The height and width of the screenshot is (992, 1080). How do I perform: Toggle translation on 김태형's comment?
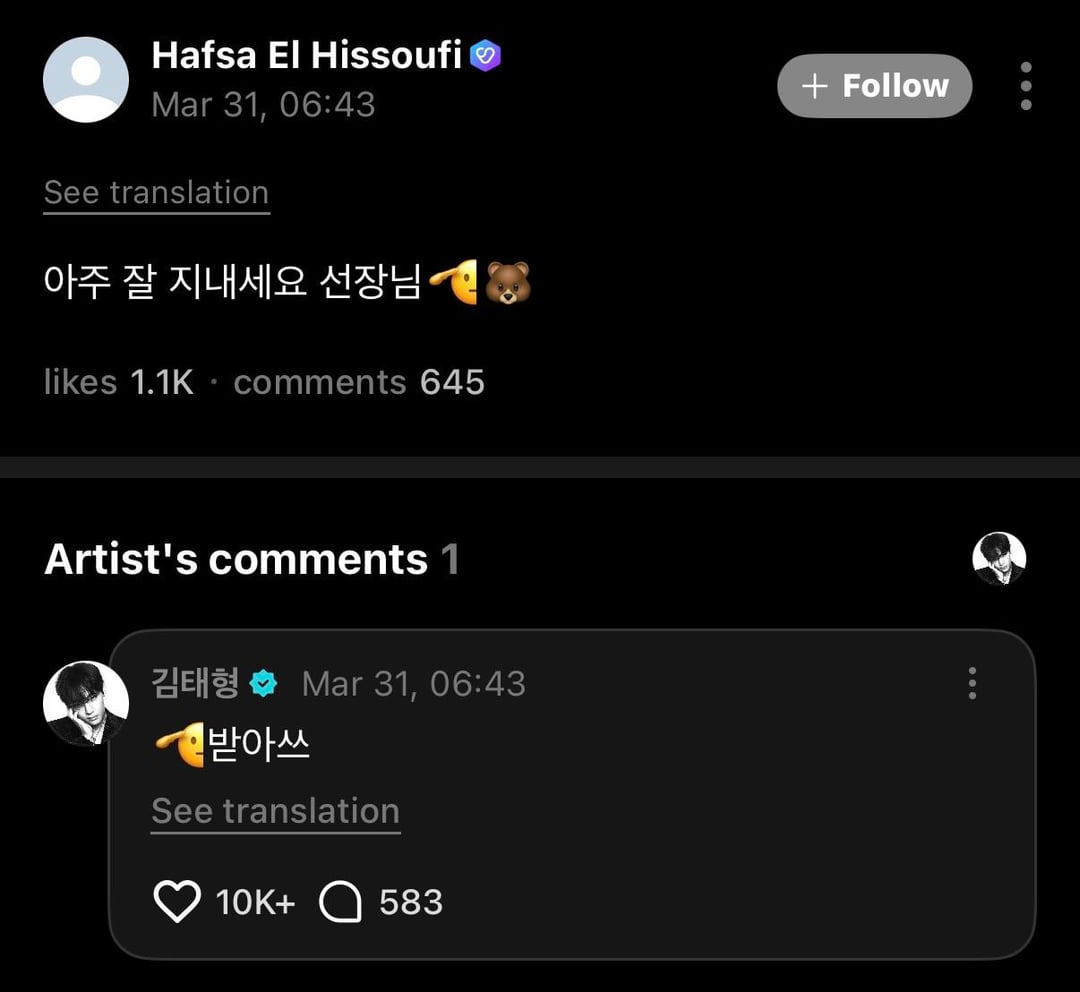[274, 811]
